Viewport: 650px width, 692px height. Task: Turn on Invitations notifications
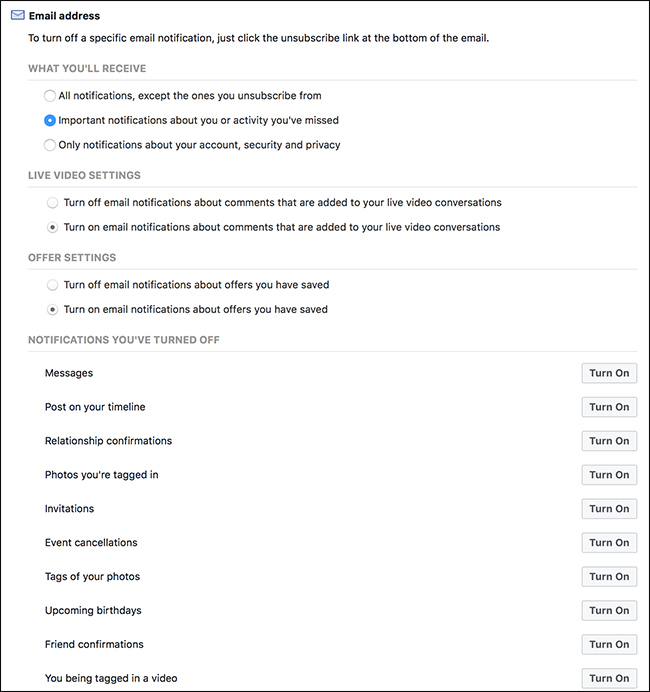(x=608, y=509)
